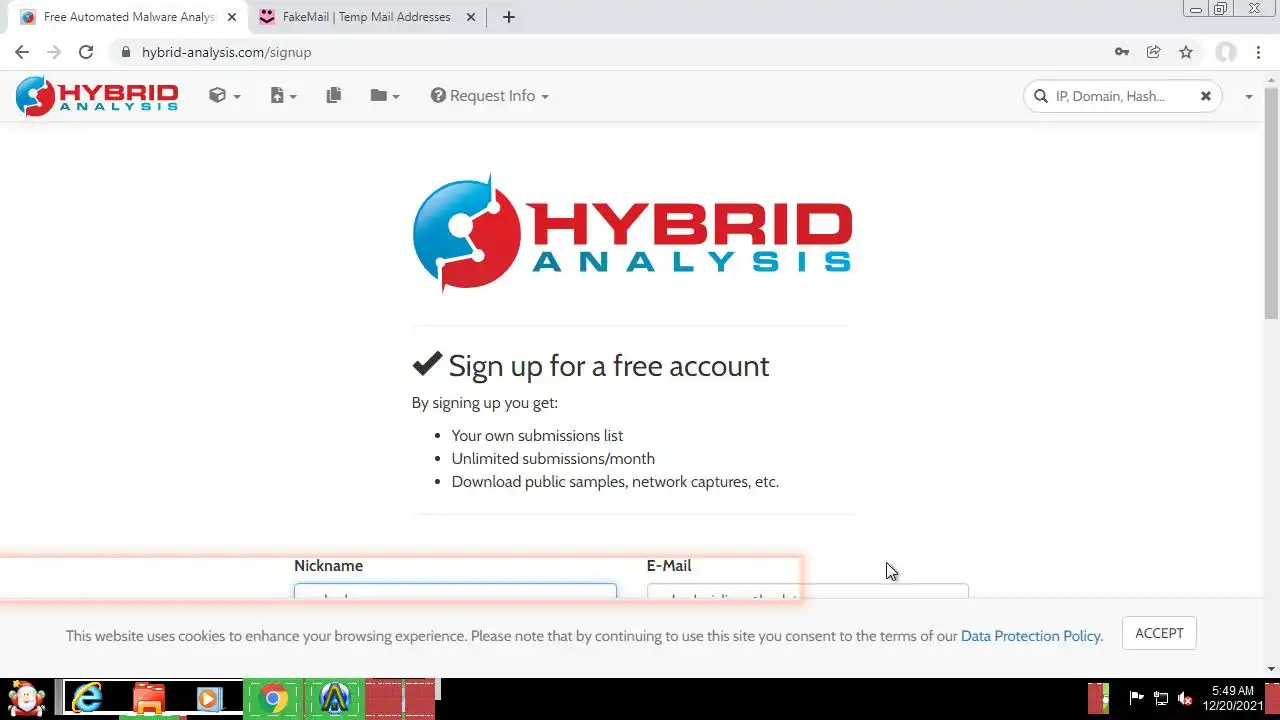
Task: Launch Internet Explorer from taskbar
Action: point(88,698)
